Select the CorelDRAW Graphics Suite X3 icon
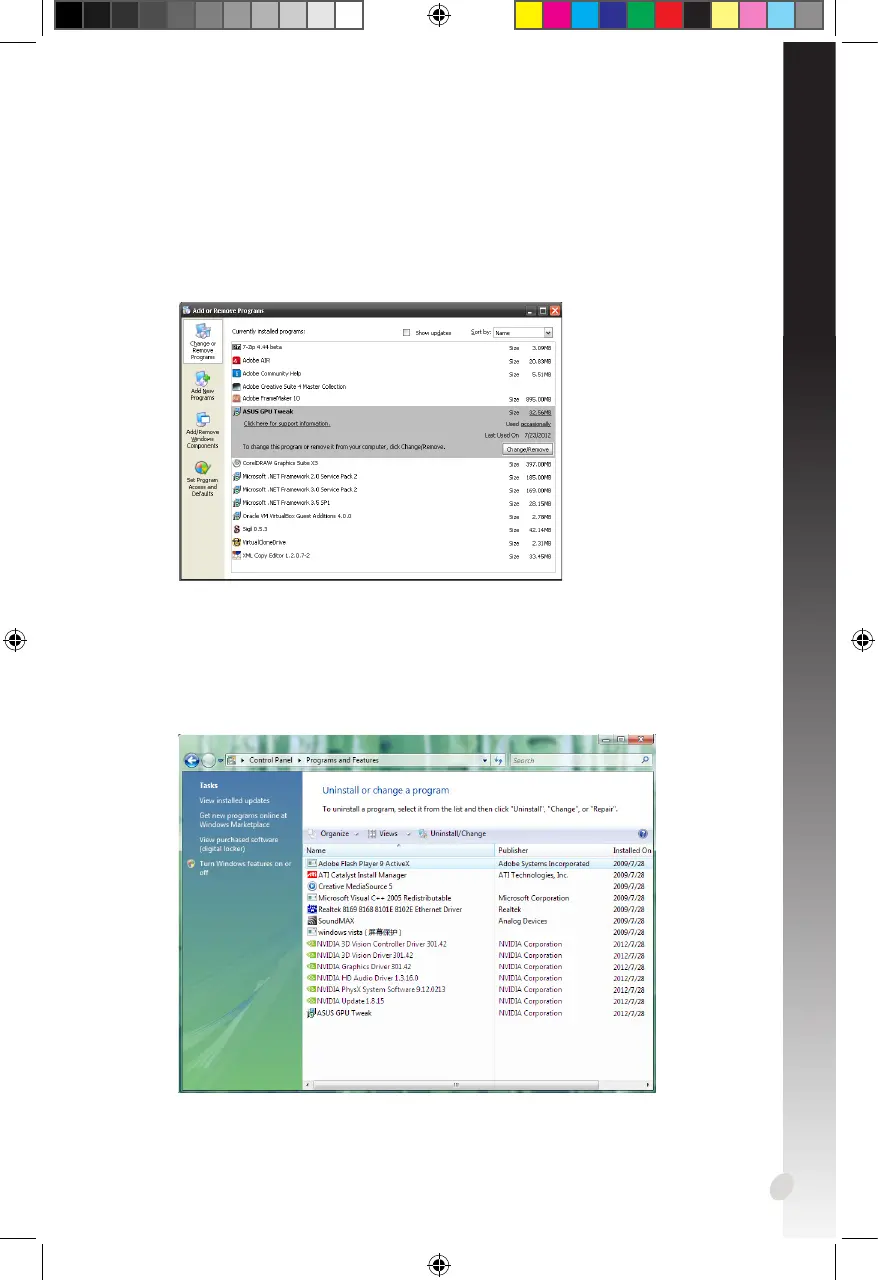The height and width of the screenshot is (1280, 878). tap(237, 463)
